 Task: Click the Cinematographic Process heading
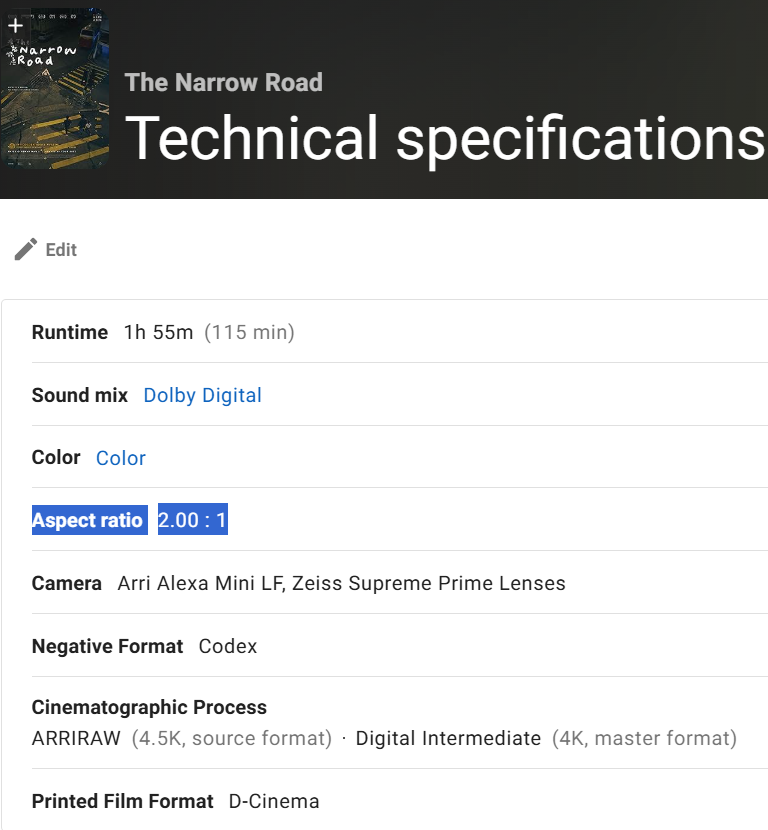point(149,707)
